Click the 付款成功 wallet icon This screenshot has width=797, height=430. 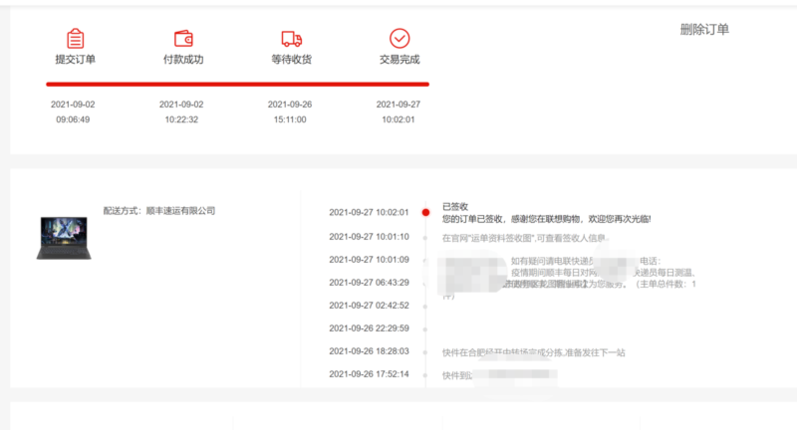[183, 38]
